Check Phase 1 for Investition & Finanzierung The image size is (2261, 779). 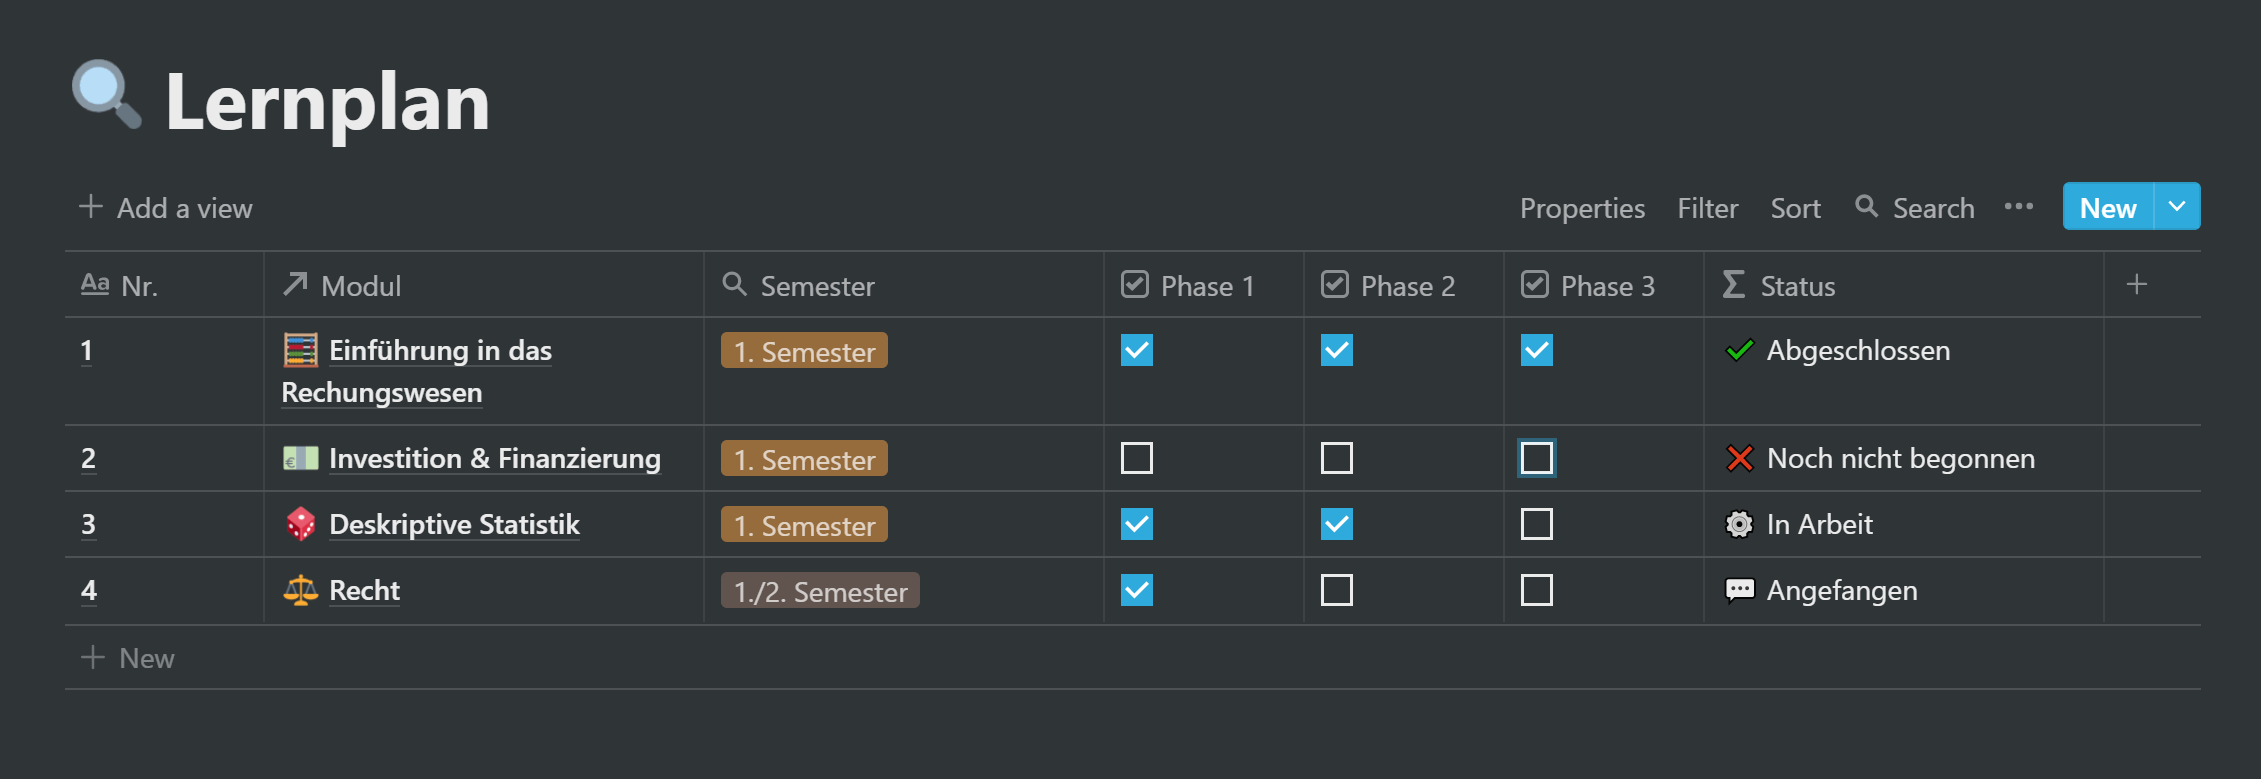pyautogui.click(x=1137, y=459)
